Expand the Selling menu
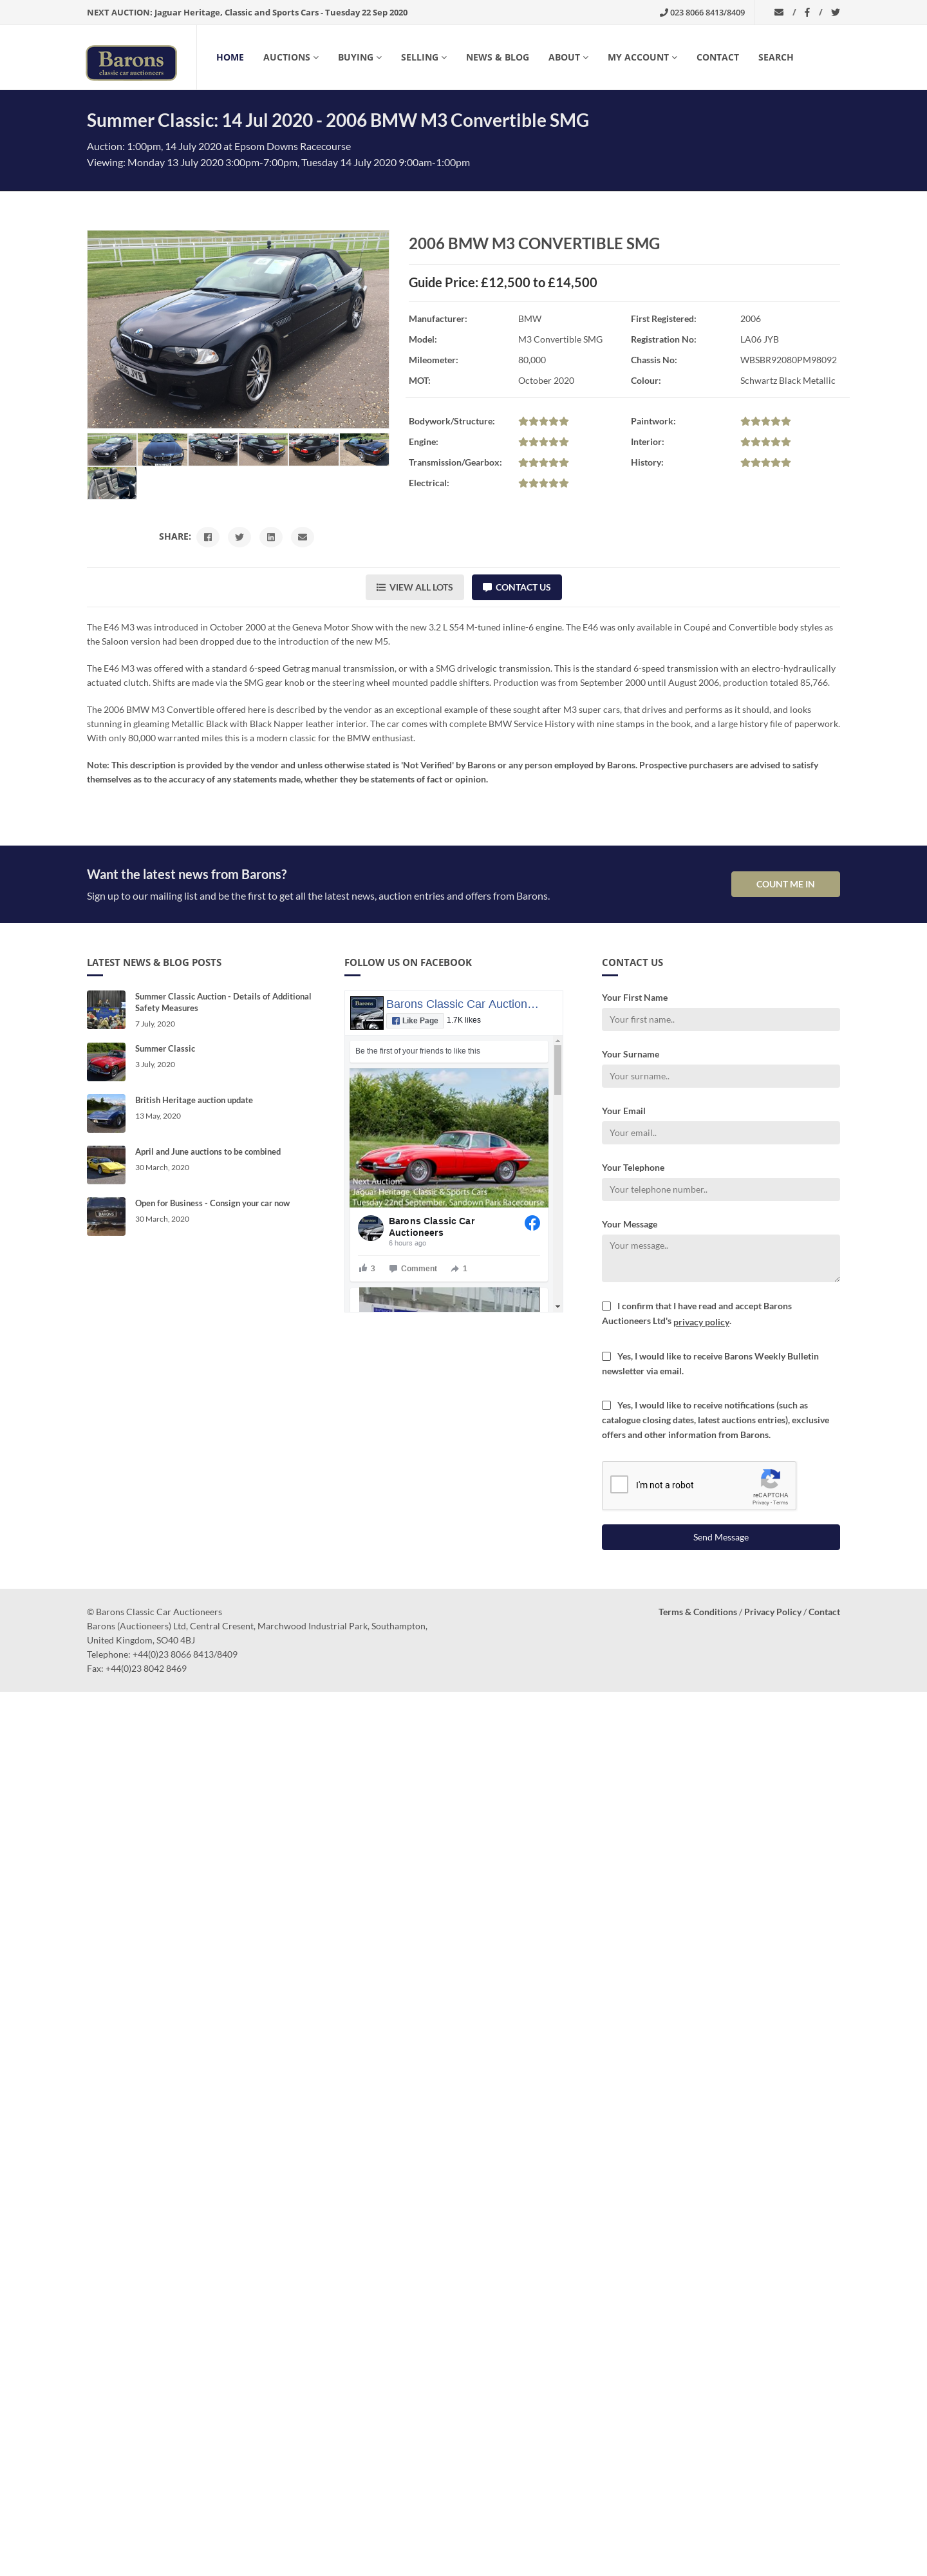This screenshot has height=2576, width=927. coord(424,57)
